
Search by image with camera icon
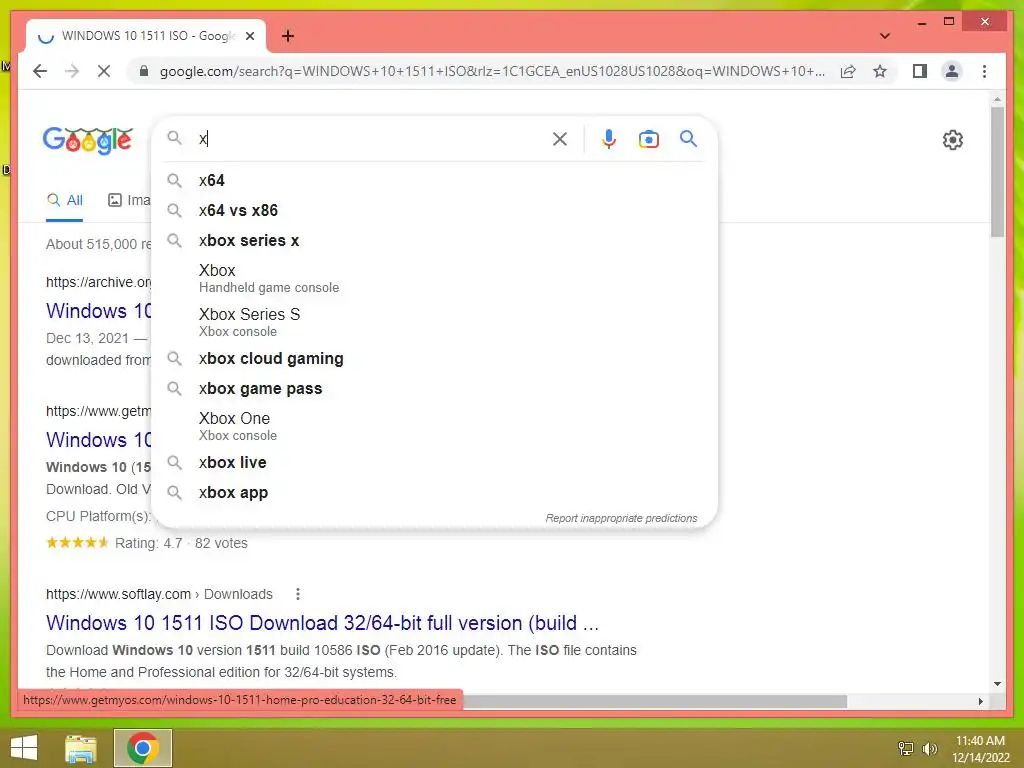(x=648, y=138)
